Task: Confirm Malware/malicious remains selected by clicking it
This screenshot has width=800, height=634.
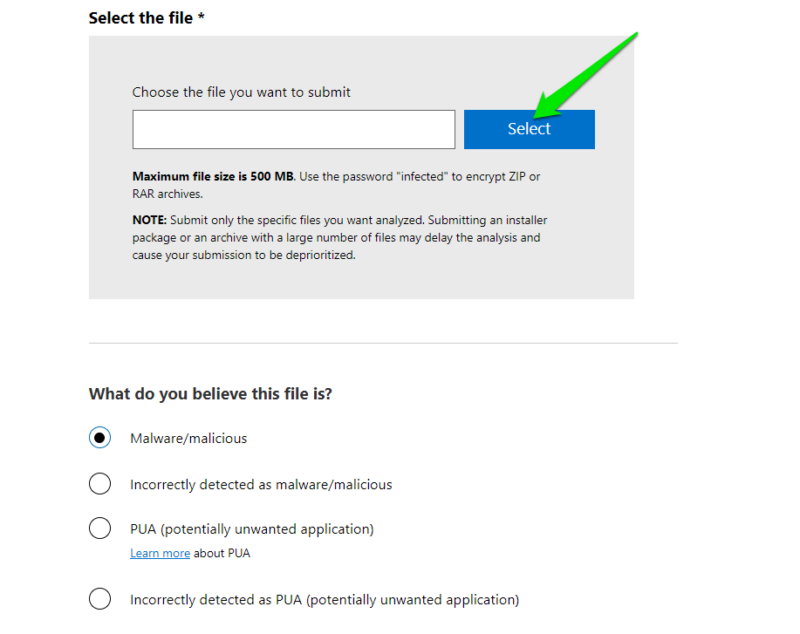Action: [x=100, y=438]
